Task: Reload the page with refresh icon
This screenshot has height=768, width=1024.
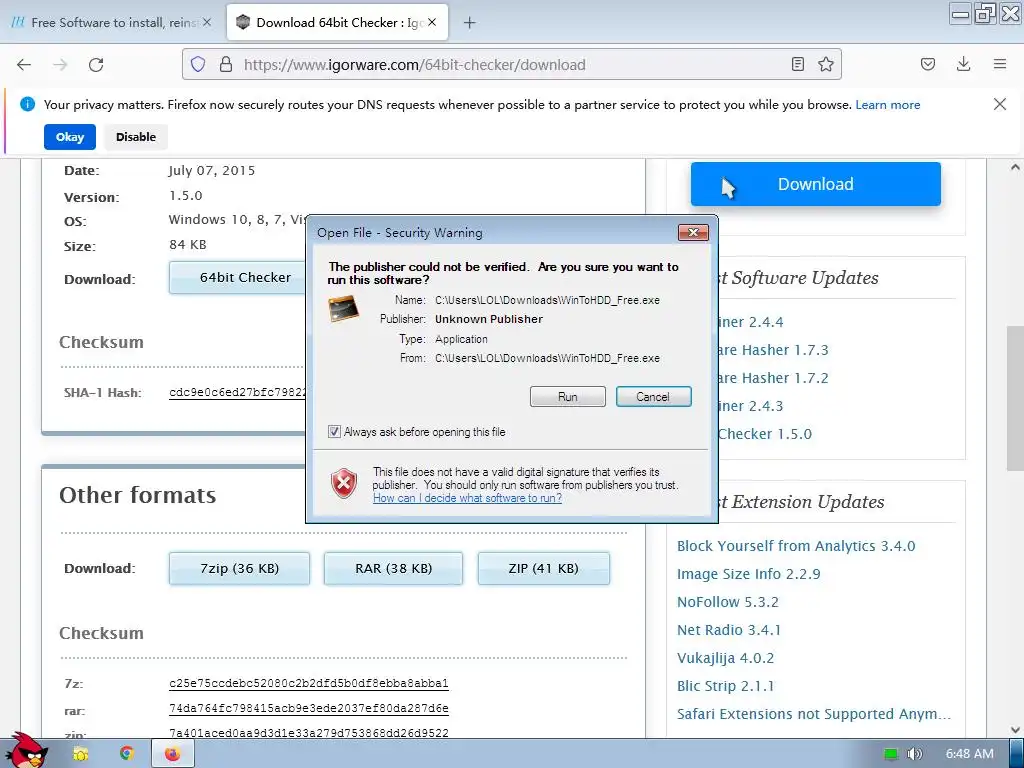Action: point(96,65)
